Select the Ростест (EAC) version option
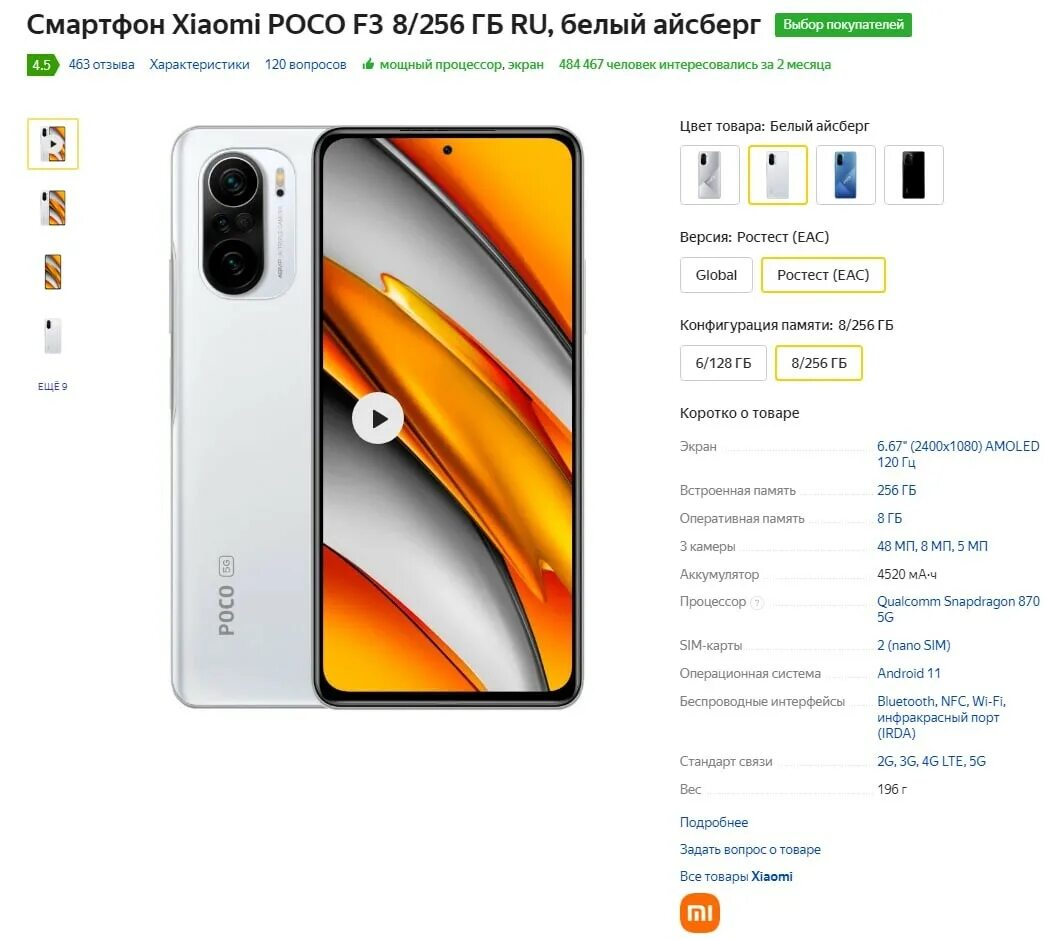The width and height of the screenshot is (1045, 939). point(823,275)
